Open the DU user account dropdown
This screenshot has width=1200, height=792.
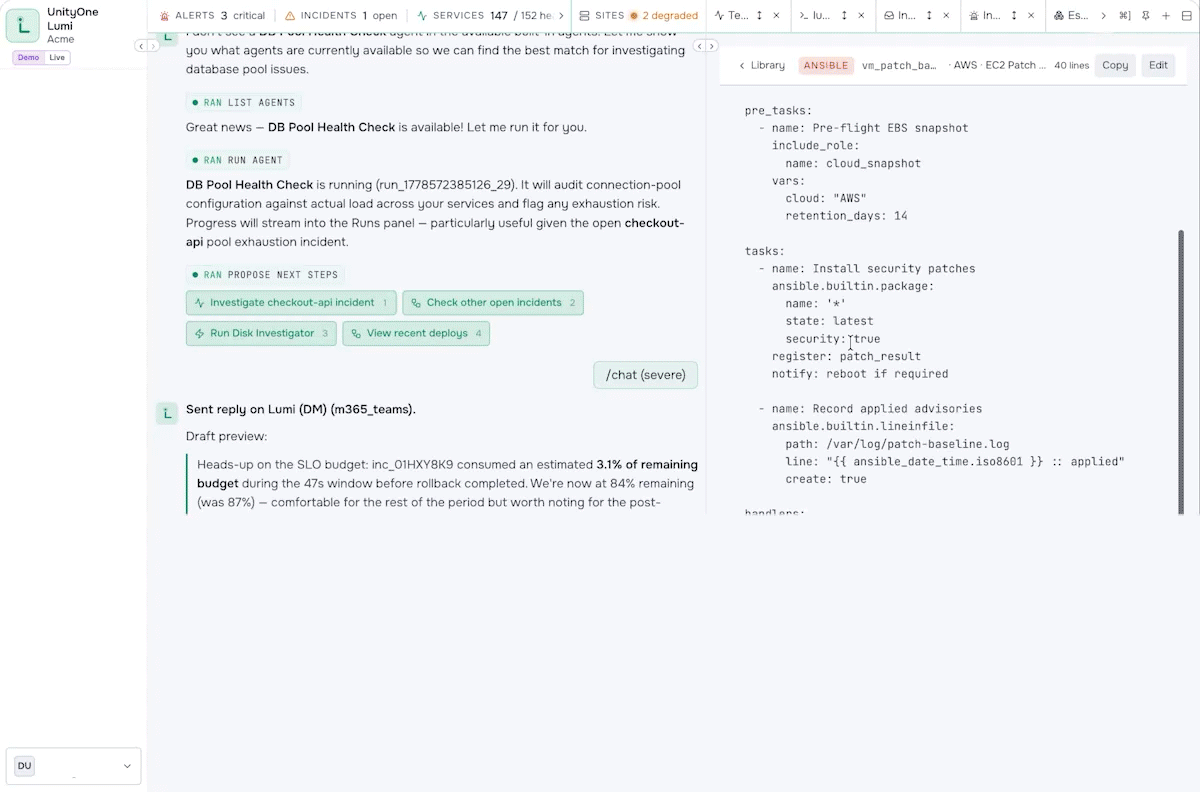73,766
